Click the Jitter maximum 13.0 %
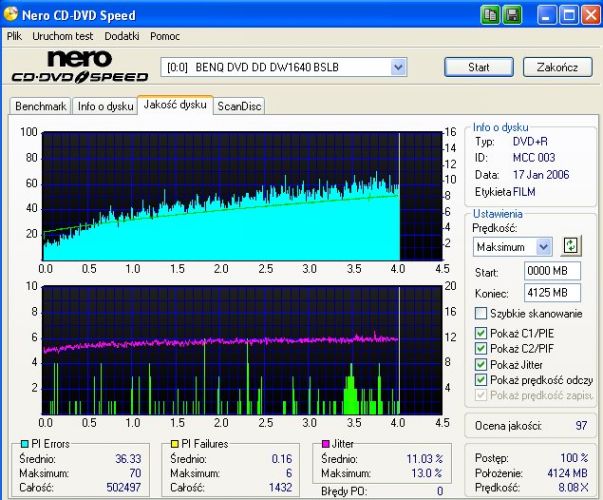Screen dimensions: 603x500 pos(427,473)
